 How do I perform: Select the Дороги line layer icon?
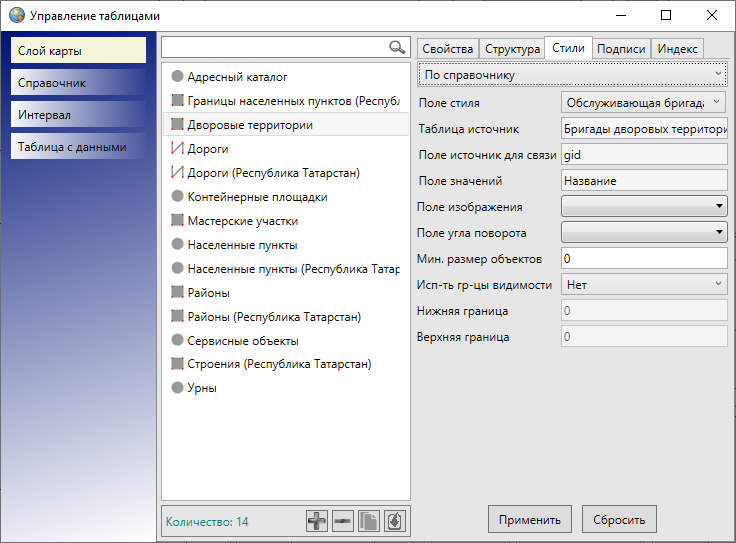pos(177,149)
